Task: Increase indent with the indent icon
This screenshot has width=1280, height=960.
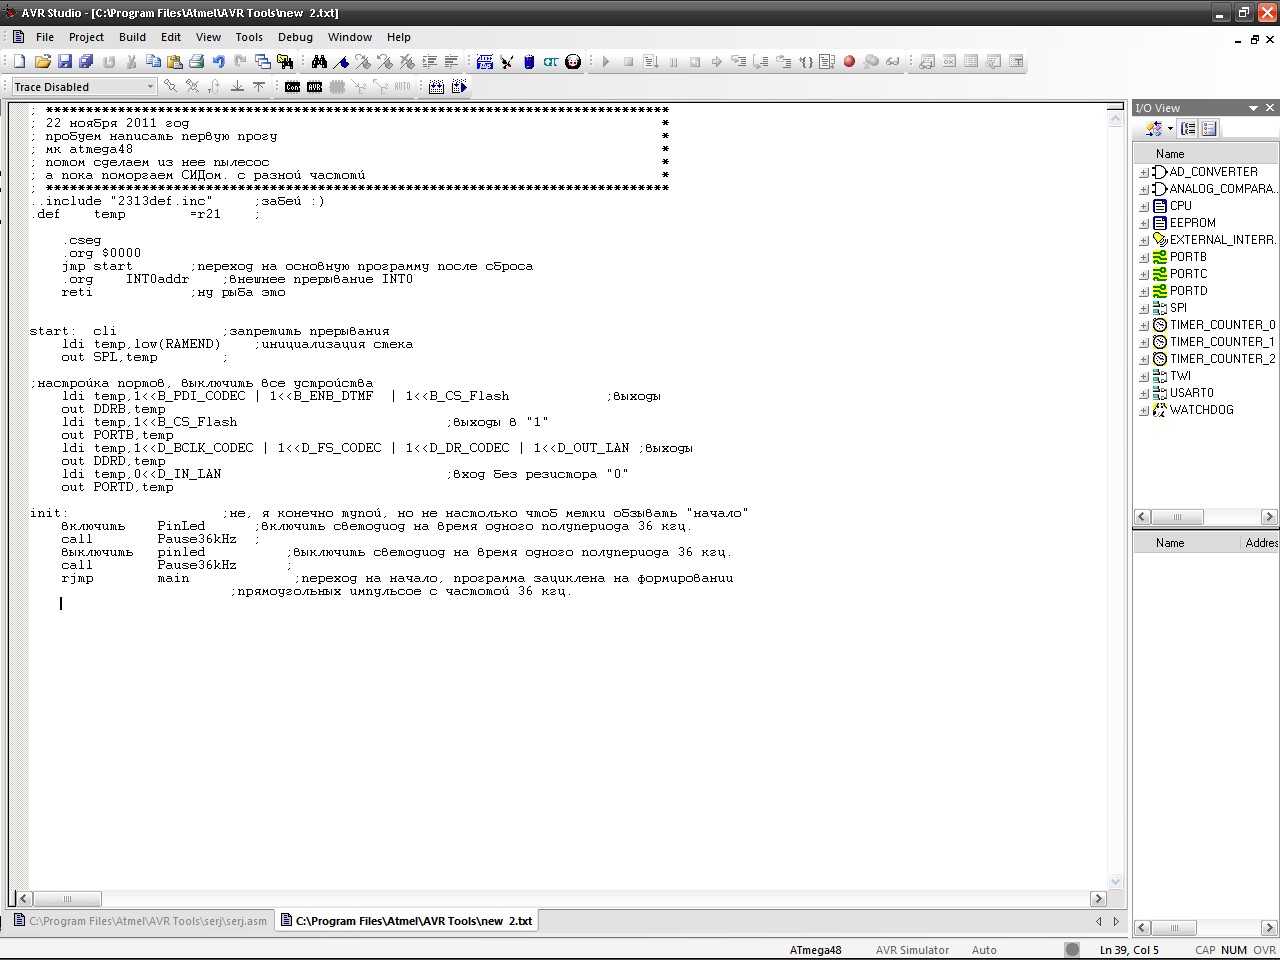Action: (x=429, y=62)
